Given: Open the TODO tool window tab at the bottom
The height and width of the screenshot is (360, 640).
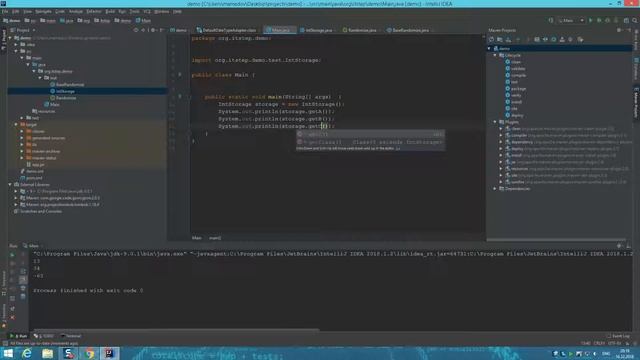Looking at the screenshot, I should coord(44,336).
